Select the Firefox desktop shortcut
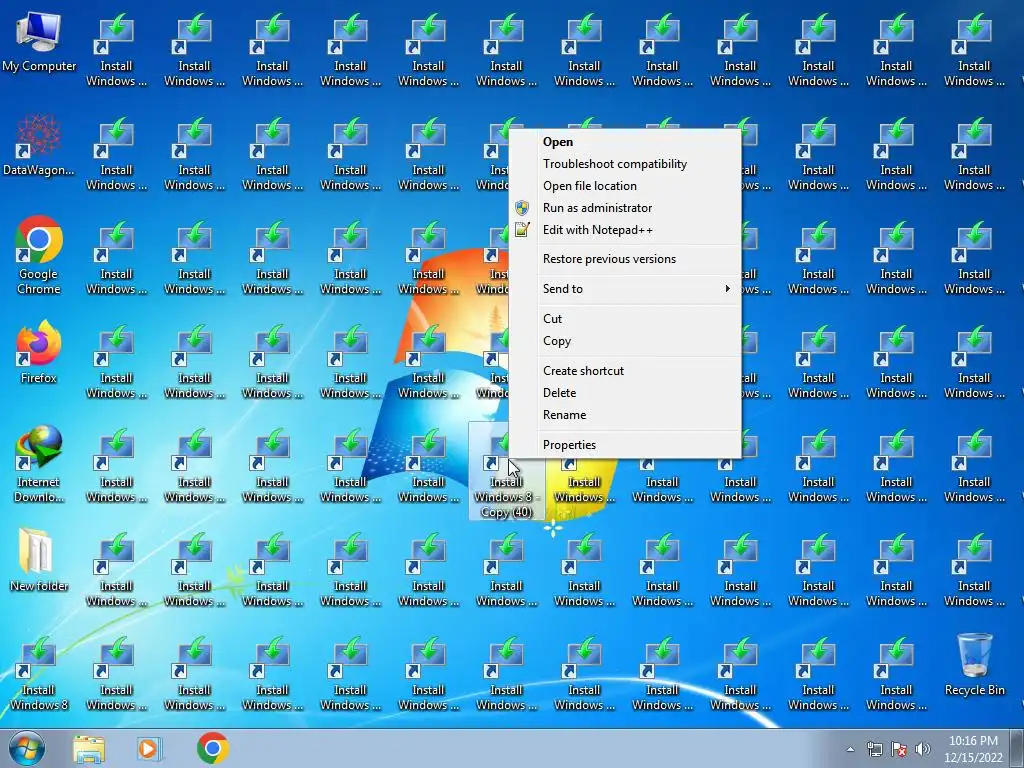 (x=39, y=353)
